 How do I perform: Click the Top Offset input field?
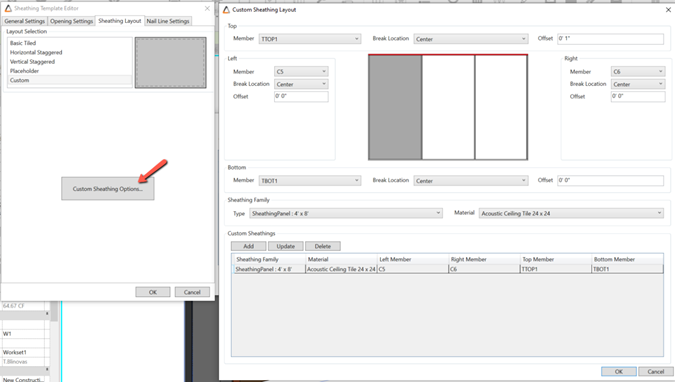(x=610, y=39)
